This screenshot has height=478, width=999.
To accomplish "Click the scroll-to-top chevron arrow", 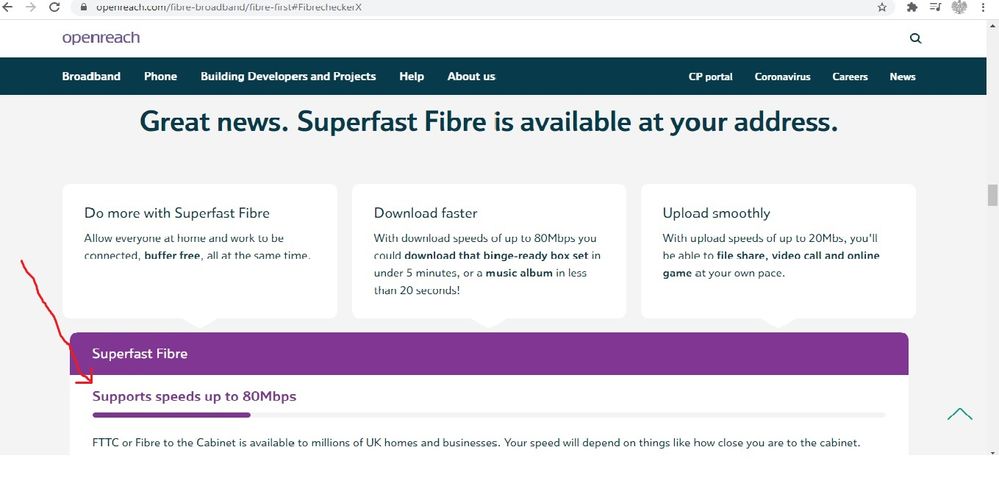I will [959, 414].
